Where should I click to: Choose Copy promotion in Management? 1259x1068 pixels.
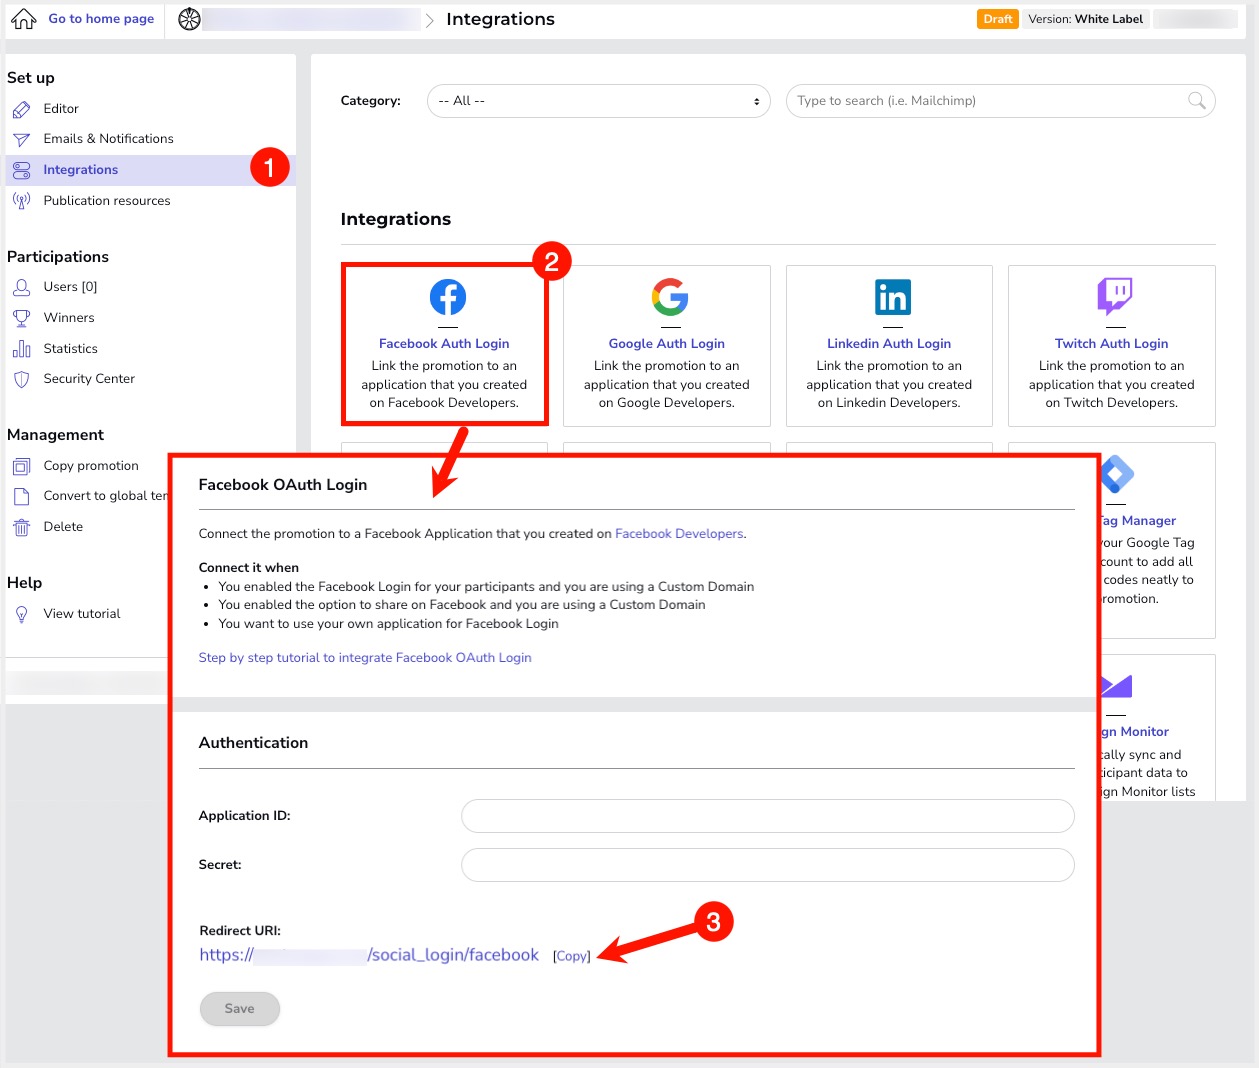click(x=91, y=466)
